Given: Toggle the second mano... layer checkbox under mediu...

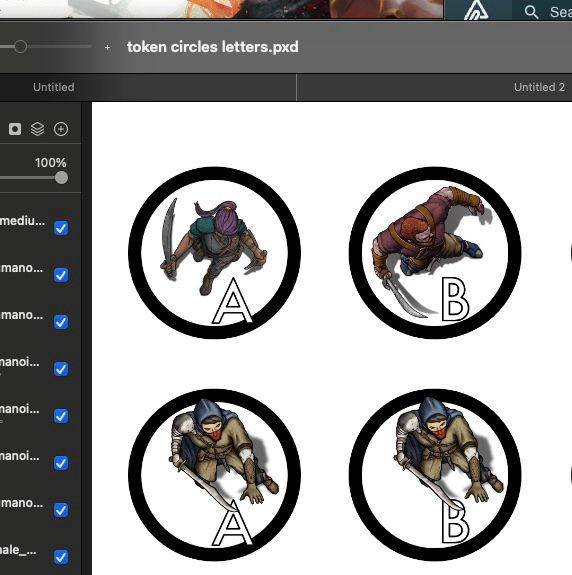Looking at the screenshot, I should point(61,322).
